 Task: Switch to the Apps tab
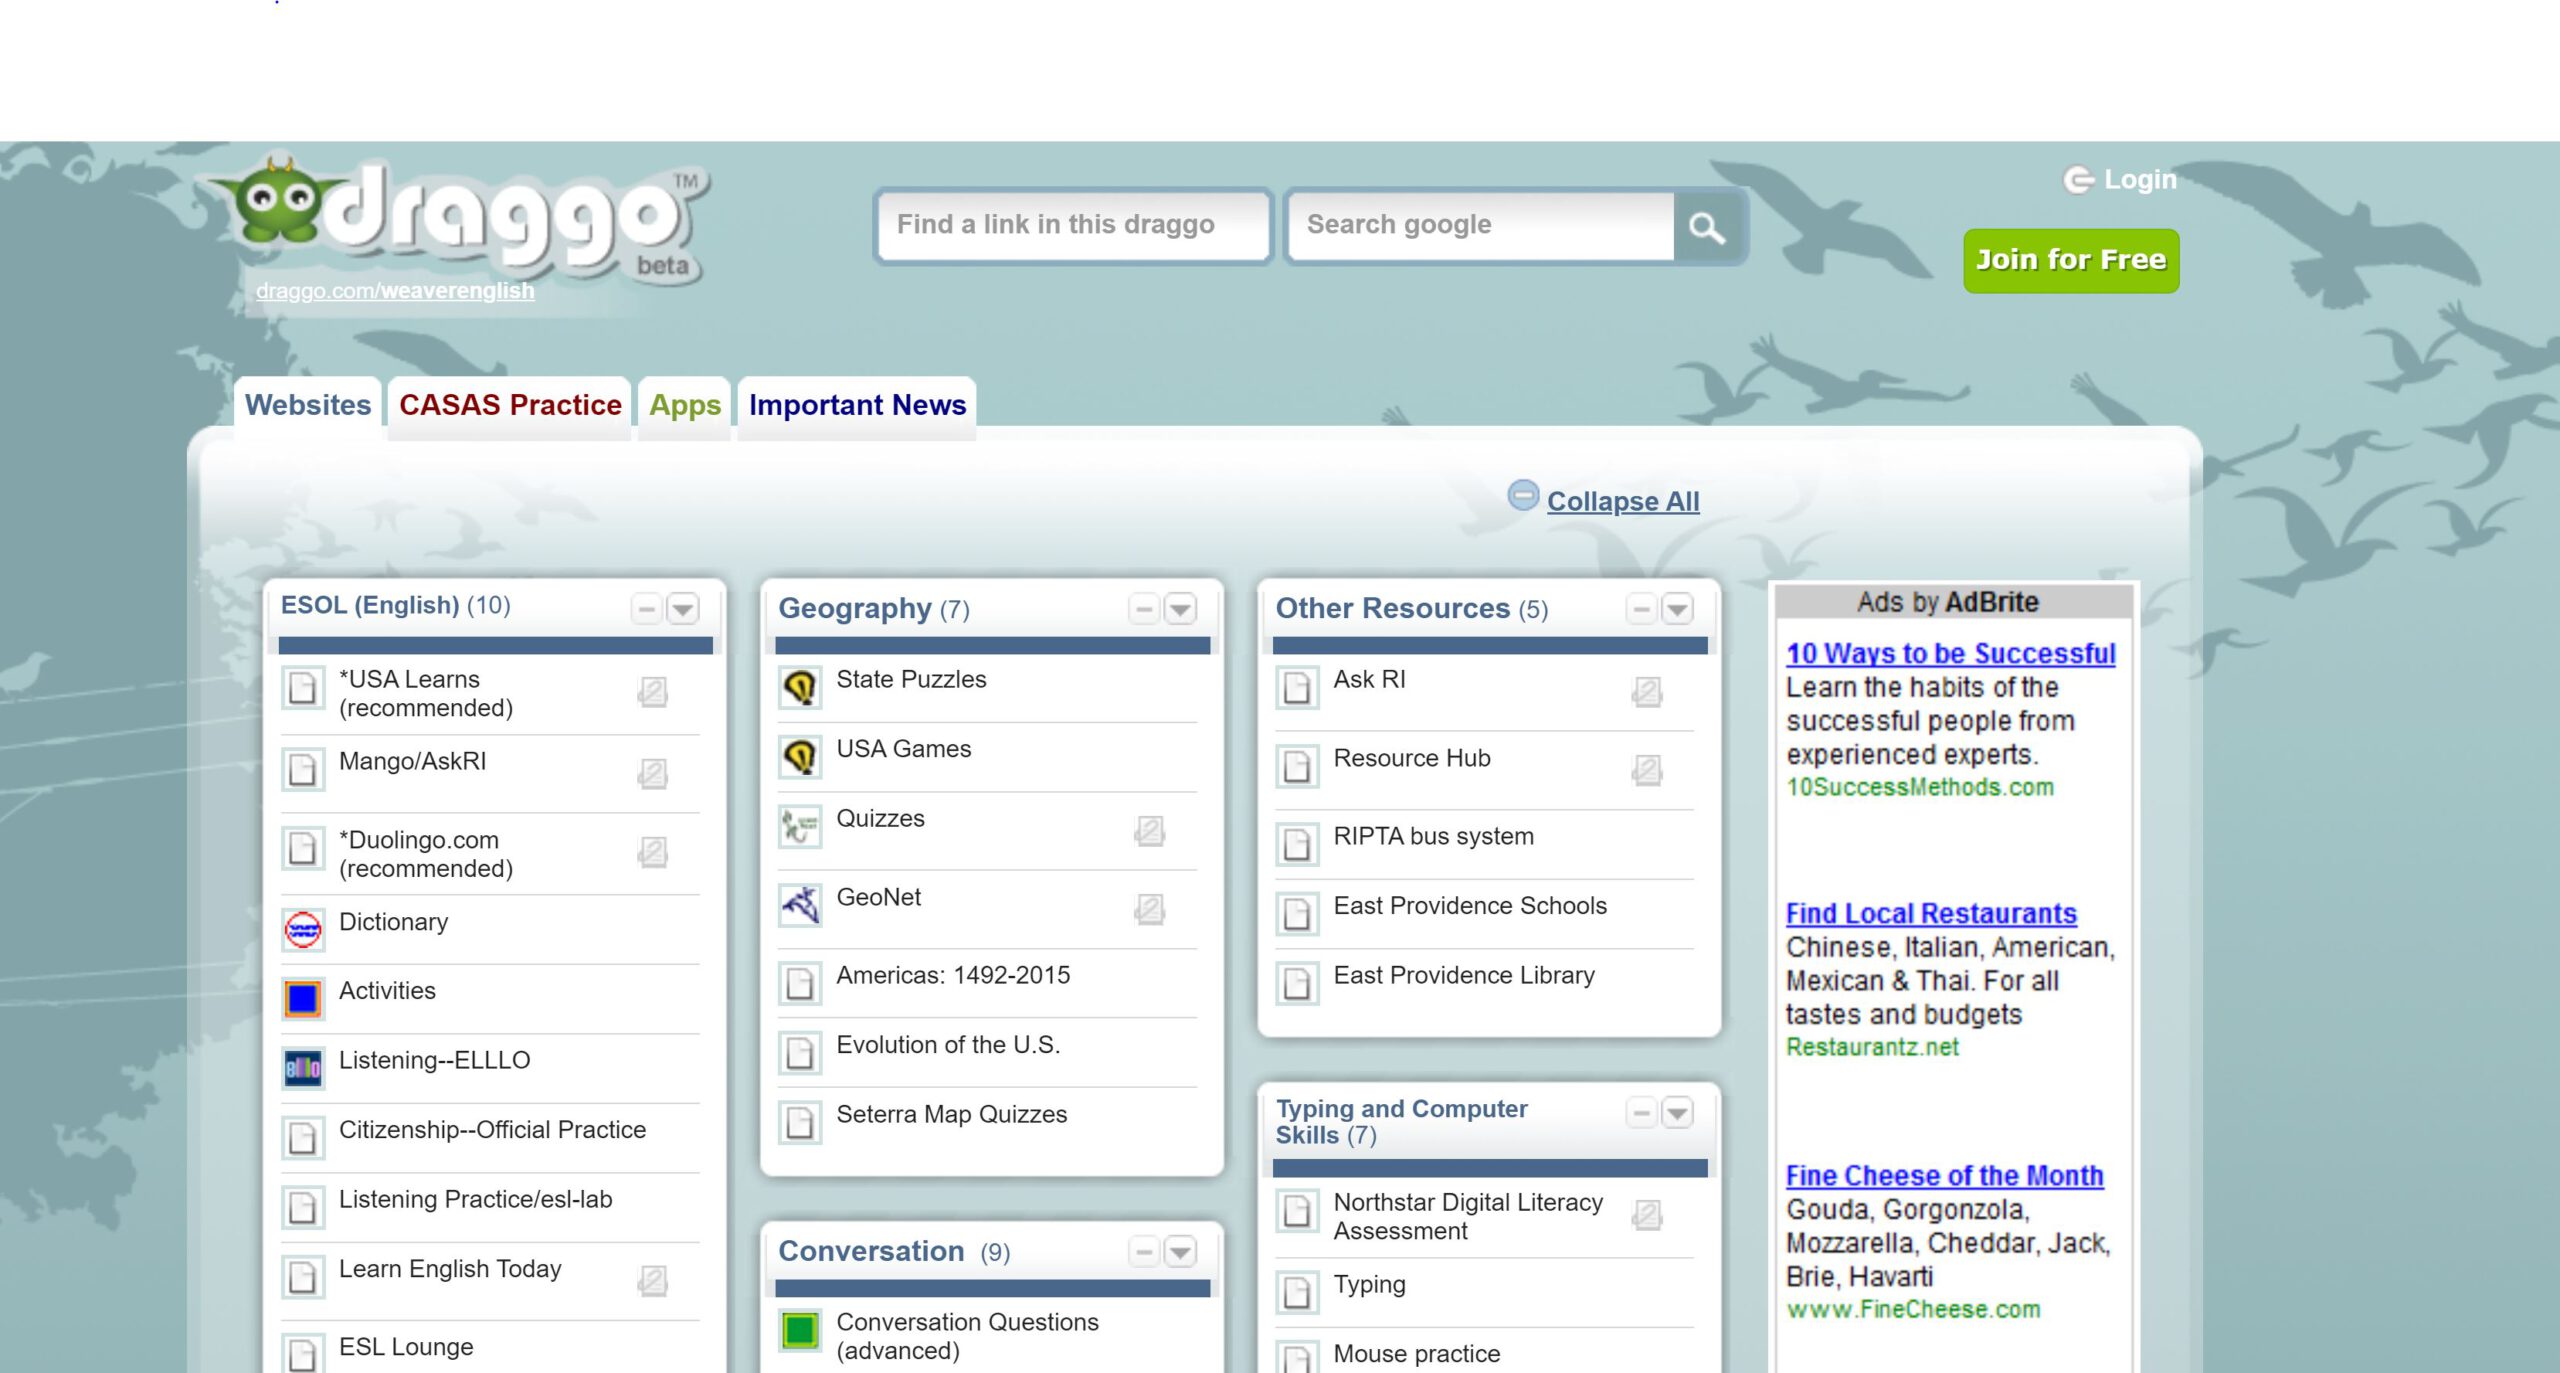click(685, 406)
